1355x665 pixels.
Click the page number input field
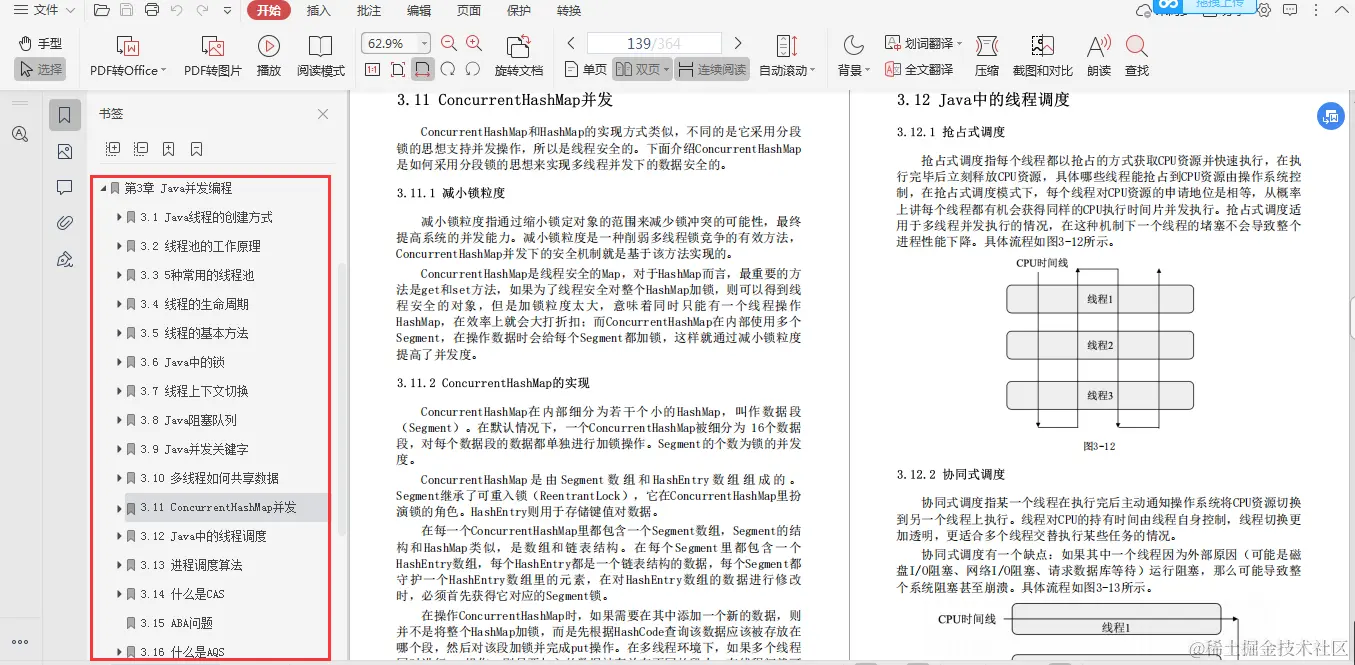tap(654, 43)
